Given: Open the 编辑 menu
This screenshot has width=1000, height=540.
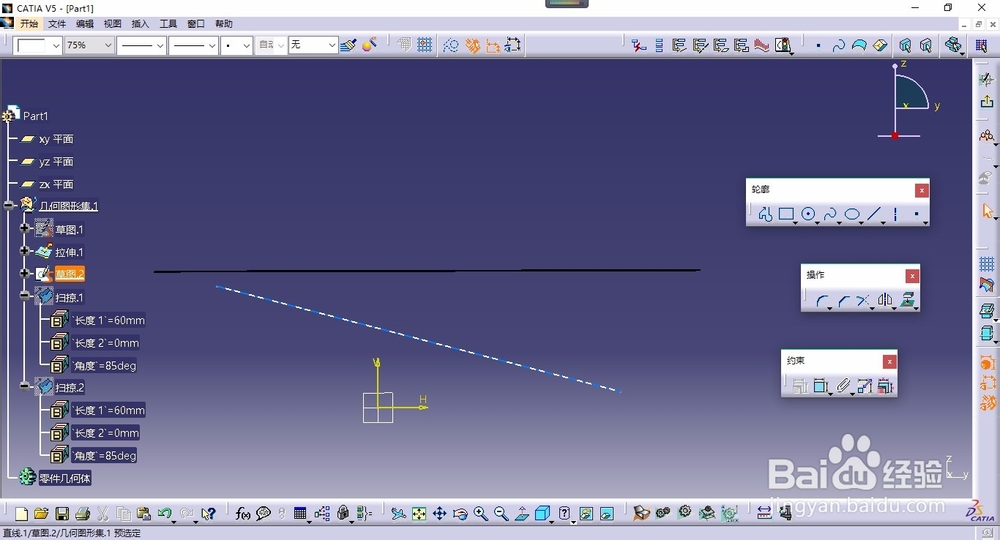Looking at the screenshot, I should (x=85, y=24).
